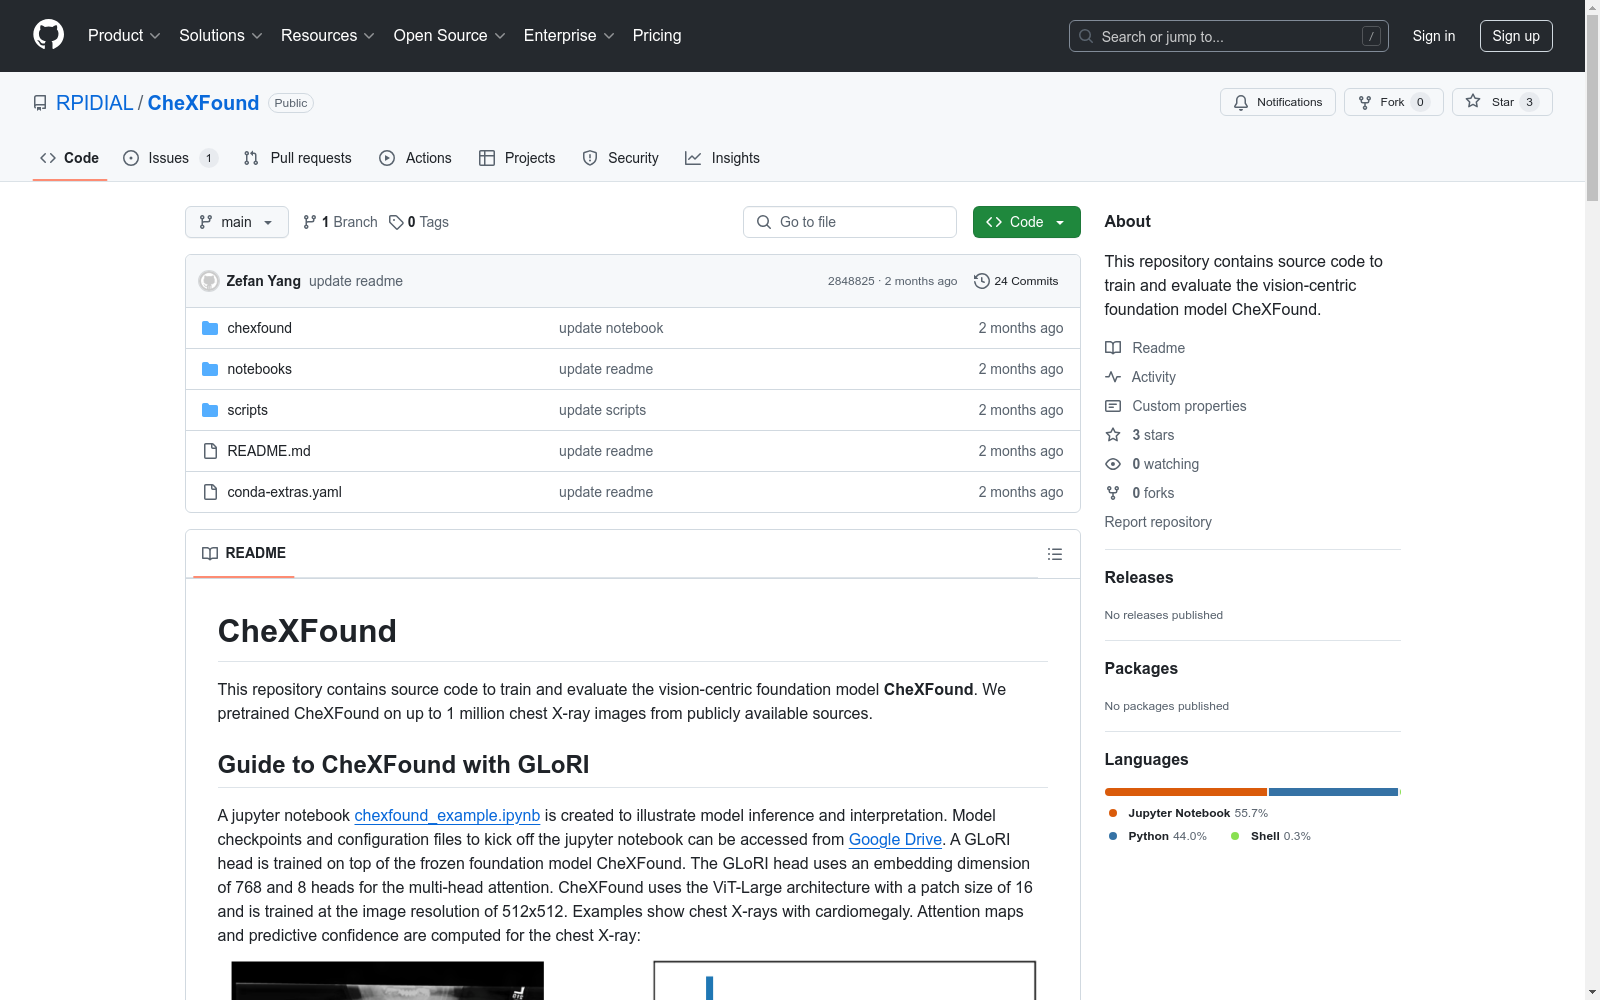Open the Actions tab
This screenshot has width=1600, height=1000.
pos(415,158)
